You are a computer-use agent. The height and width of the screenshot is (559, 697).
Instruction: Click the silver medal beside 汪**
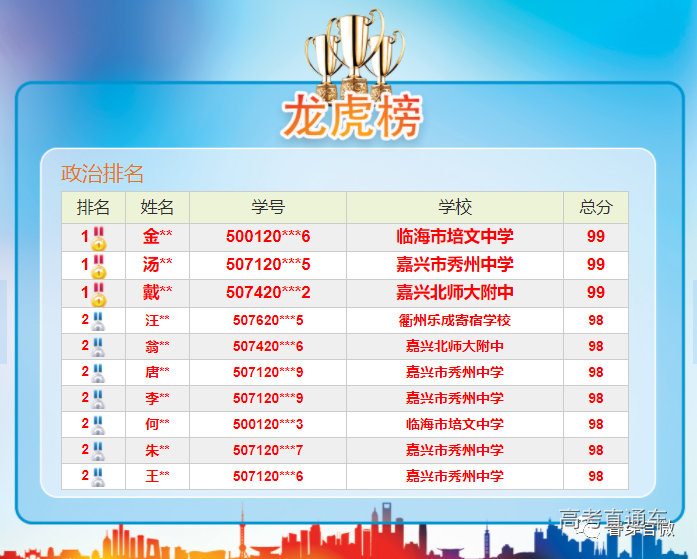98,321
